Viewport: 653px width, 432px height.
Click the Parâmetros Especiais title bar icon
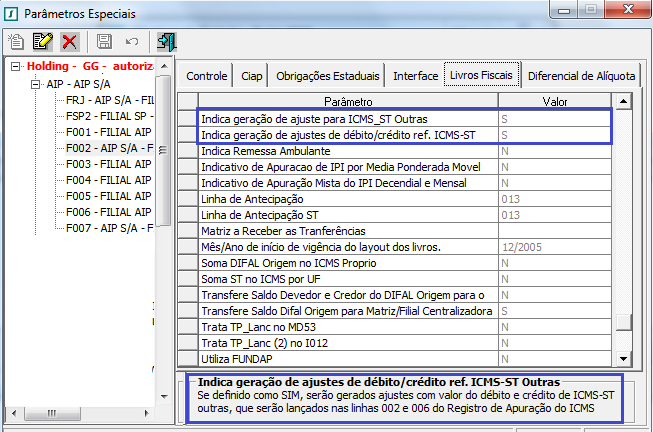(11, 14)
